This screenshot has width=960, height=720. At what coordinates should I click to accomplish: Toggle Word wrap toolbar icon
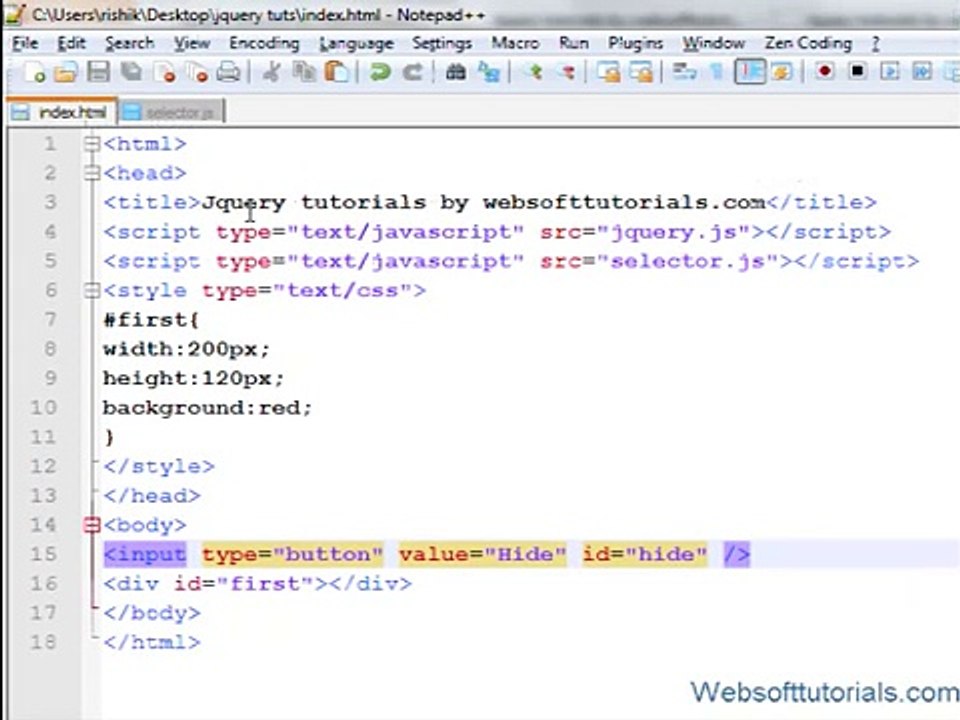click(684, 73)
